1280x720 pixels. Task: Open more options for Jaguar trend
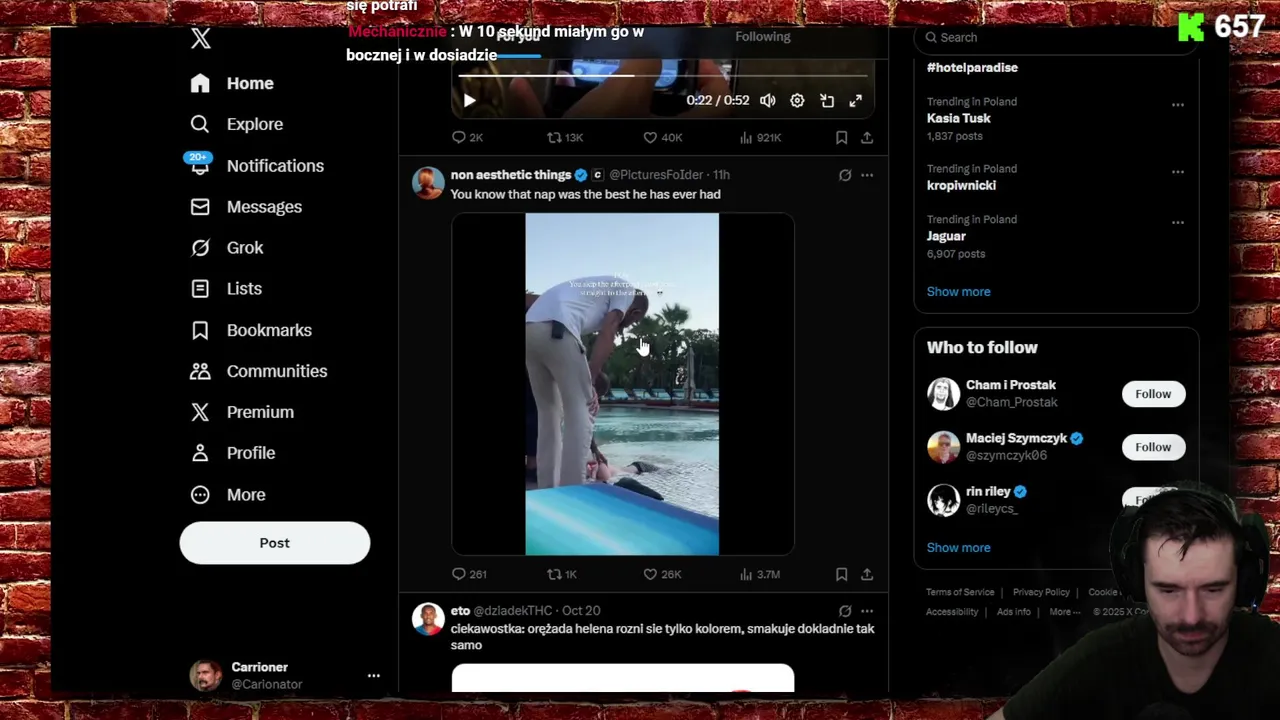1178,223
